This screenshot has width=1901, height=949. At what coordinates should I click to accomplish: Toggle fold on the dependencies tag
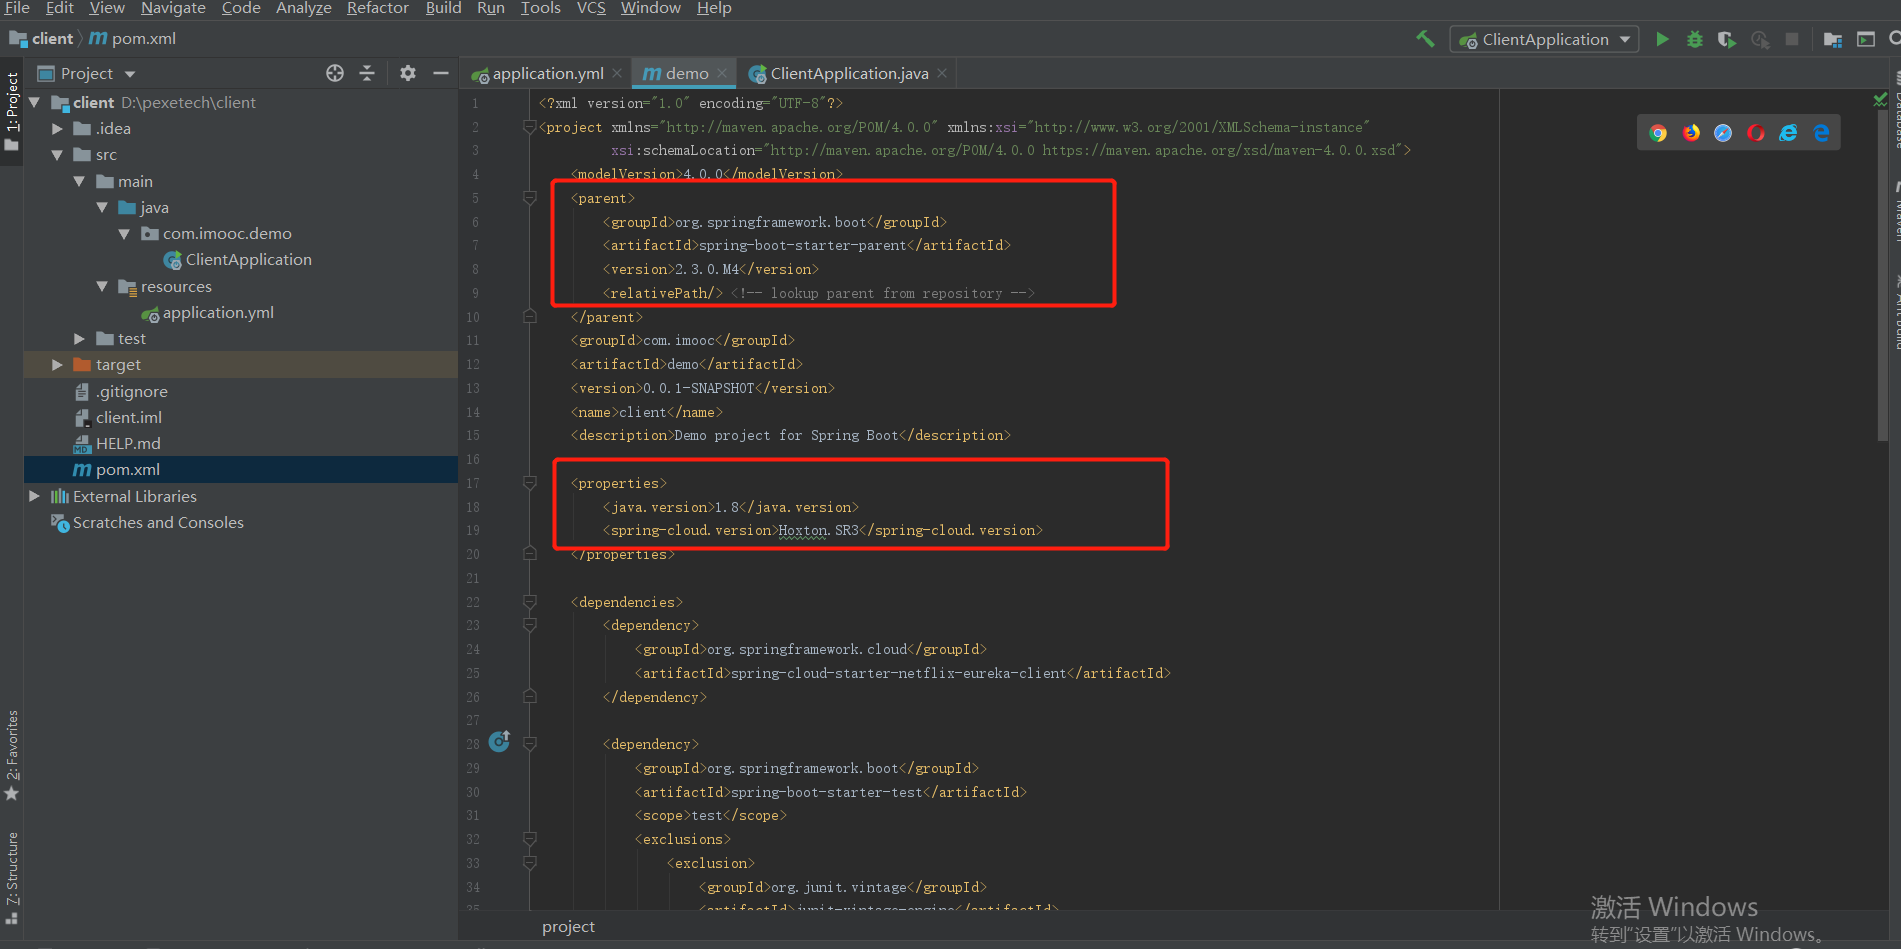click(x=530, y=602)
